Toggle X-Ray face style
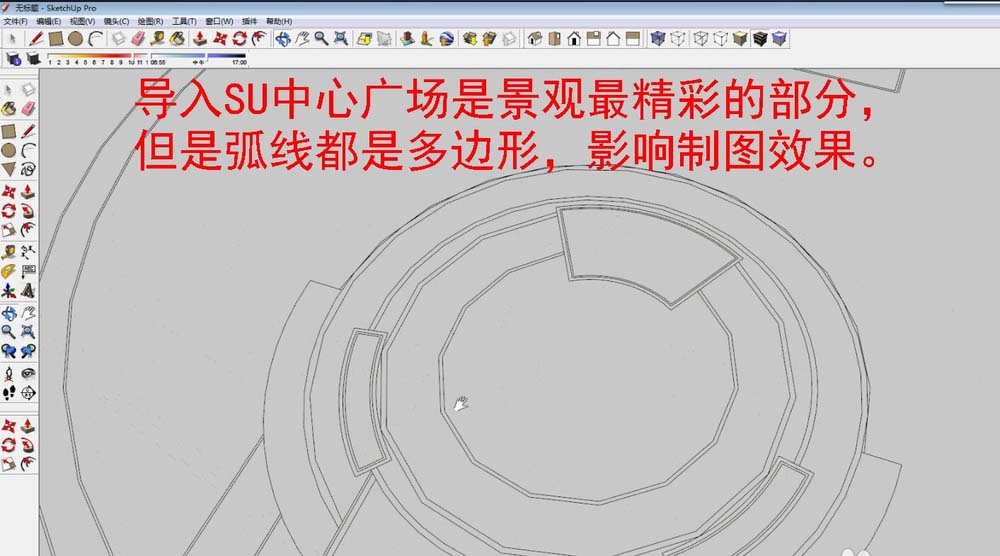Viewport: 1000px width, 556px height. click(658, 39)
